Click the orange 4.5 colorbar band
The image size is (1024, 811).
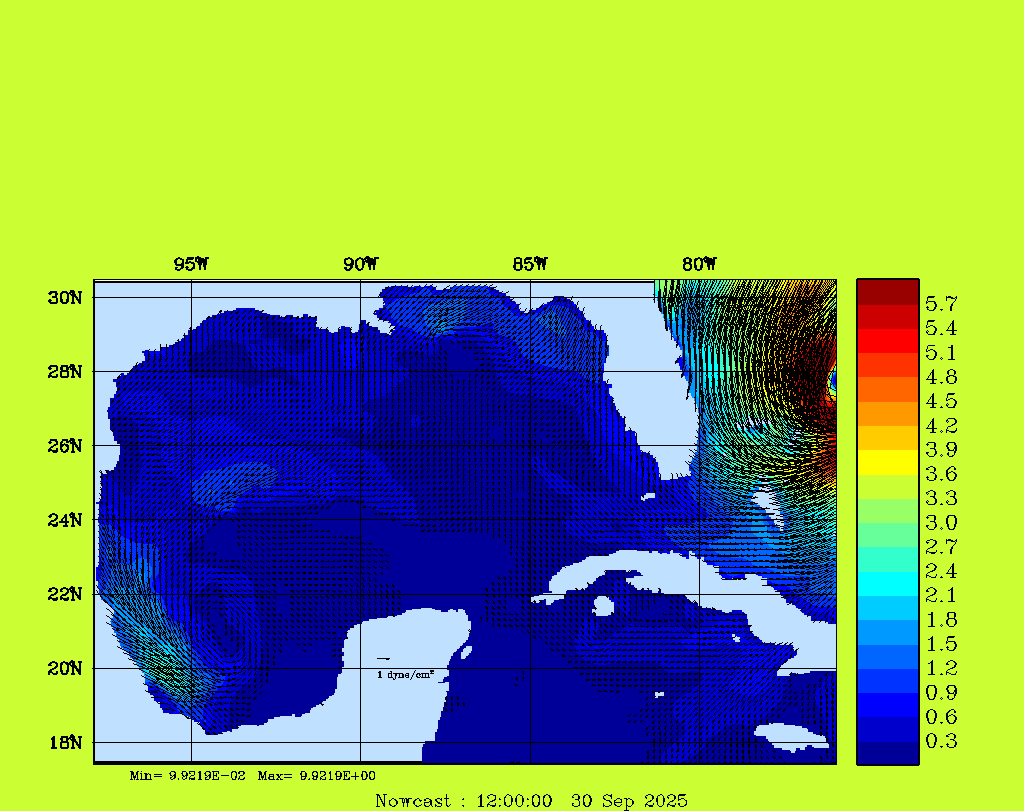(887, 389)
